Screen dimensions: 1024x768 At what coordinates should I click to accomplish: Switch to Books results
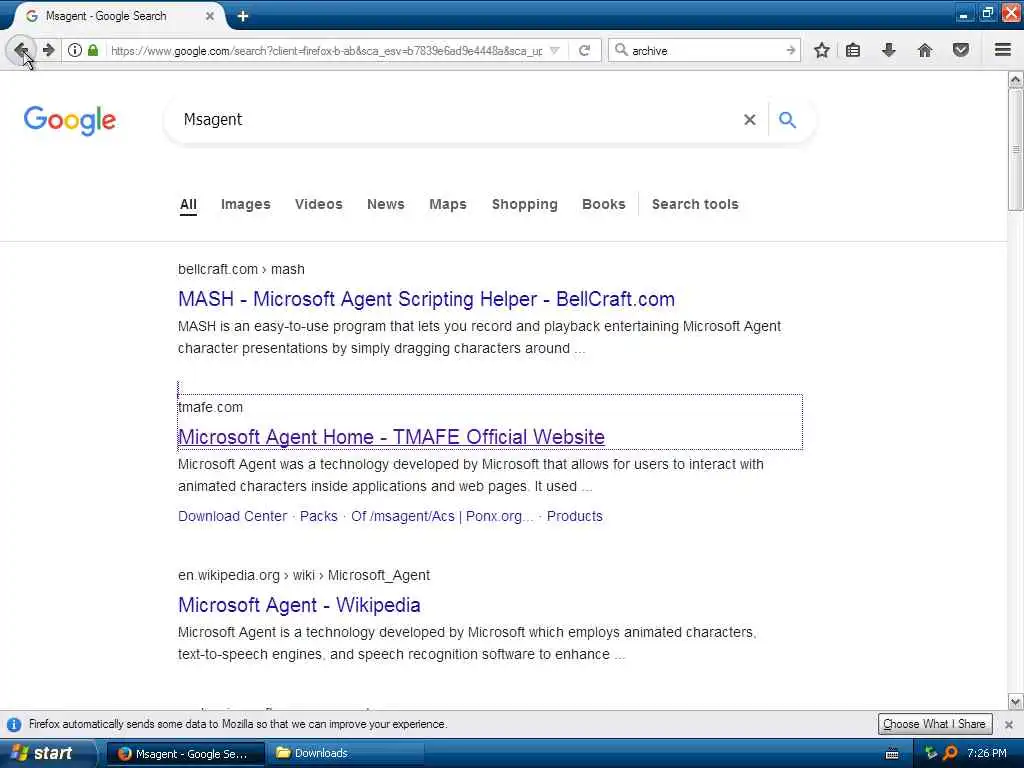click(x=603, y=204)
